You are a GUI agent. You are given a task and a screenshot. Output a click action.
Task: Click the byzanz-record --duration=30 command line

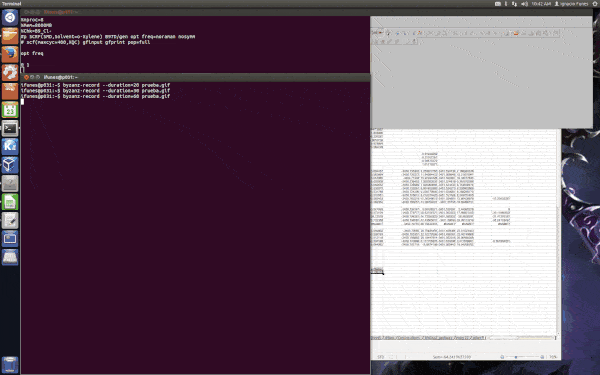tap(95, 91)
